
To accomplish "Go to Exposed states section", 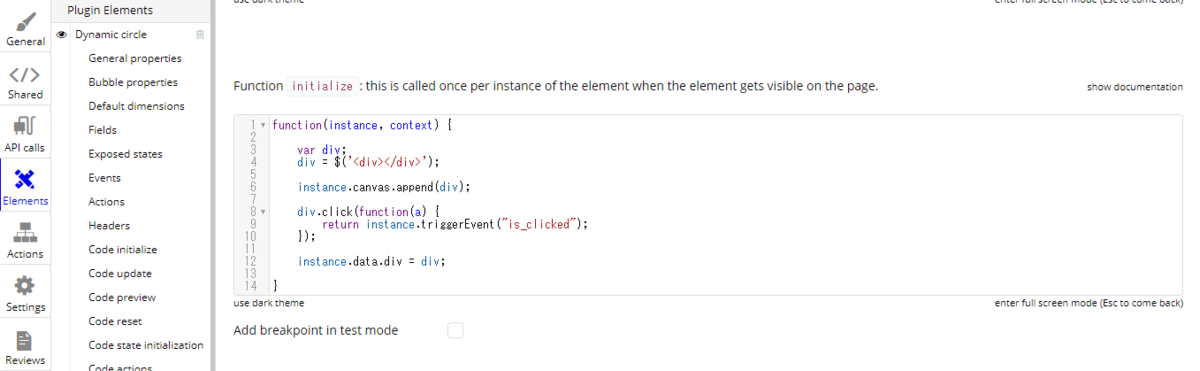I will (125, 154).
